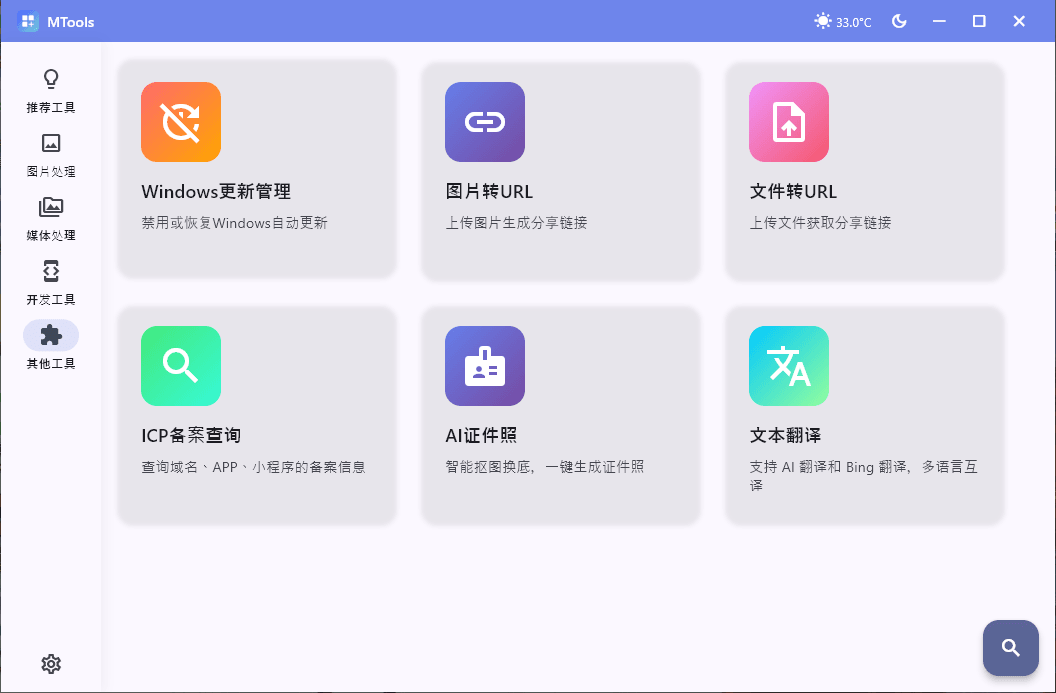The width and height of the screenshot is (1056, 693).
Task: Select the ICP备案查询 magnifier icon
Action: pyautogui.click(x=181, y=366)
